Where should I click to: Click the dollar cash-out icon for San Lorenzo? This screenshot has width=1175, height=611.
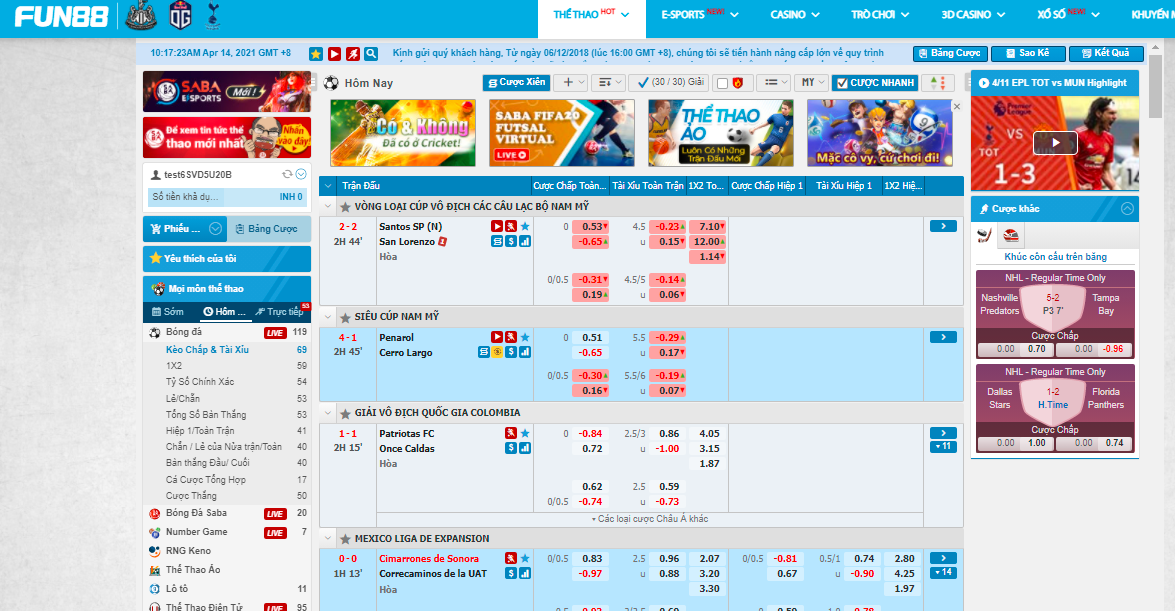click(x=510, y=241)
